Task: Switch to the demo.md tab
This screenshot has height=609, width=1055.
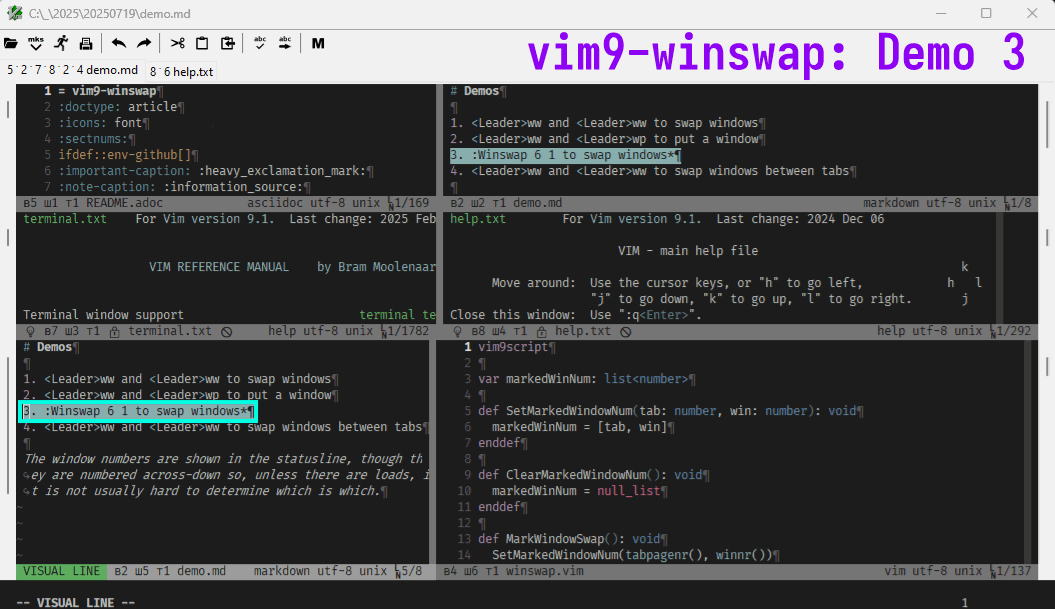Action: tap(73, 70)
